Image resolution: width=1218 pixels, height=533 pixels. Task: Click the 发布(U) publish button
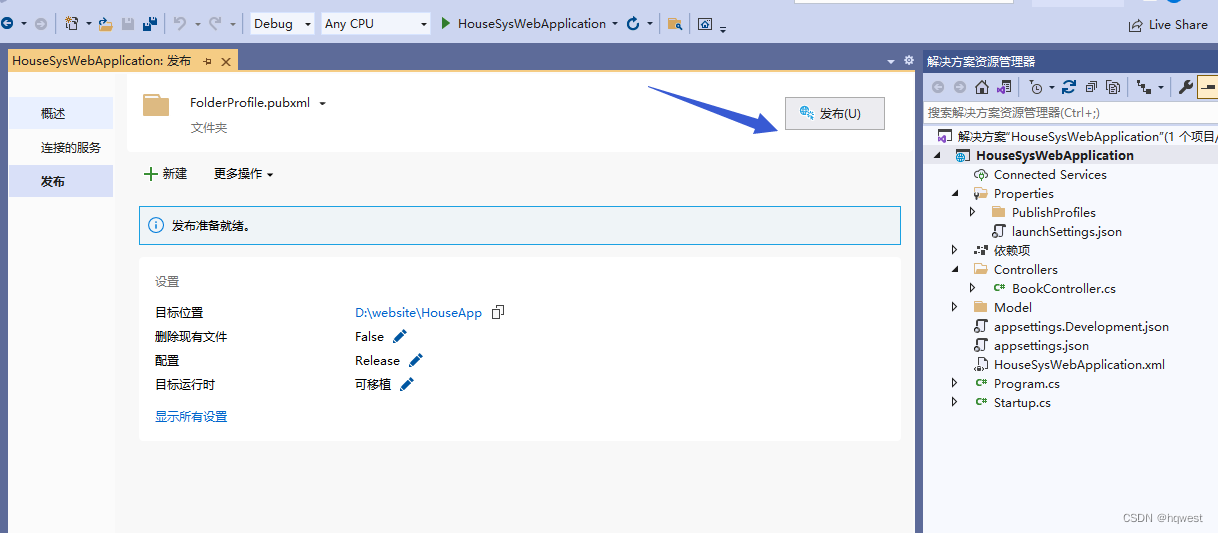(835, 114)
